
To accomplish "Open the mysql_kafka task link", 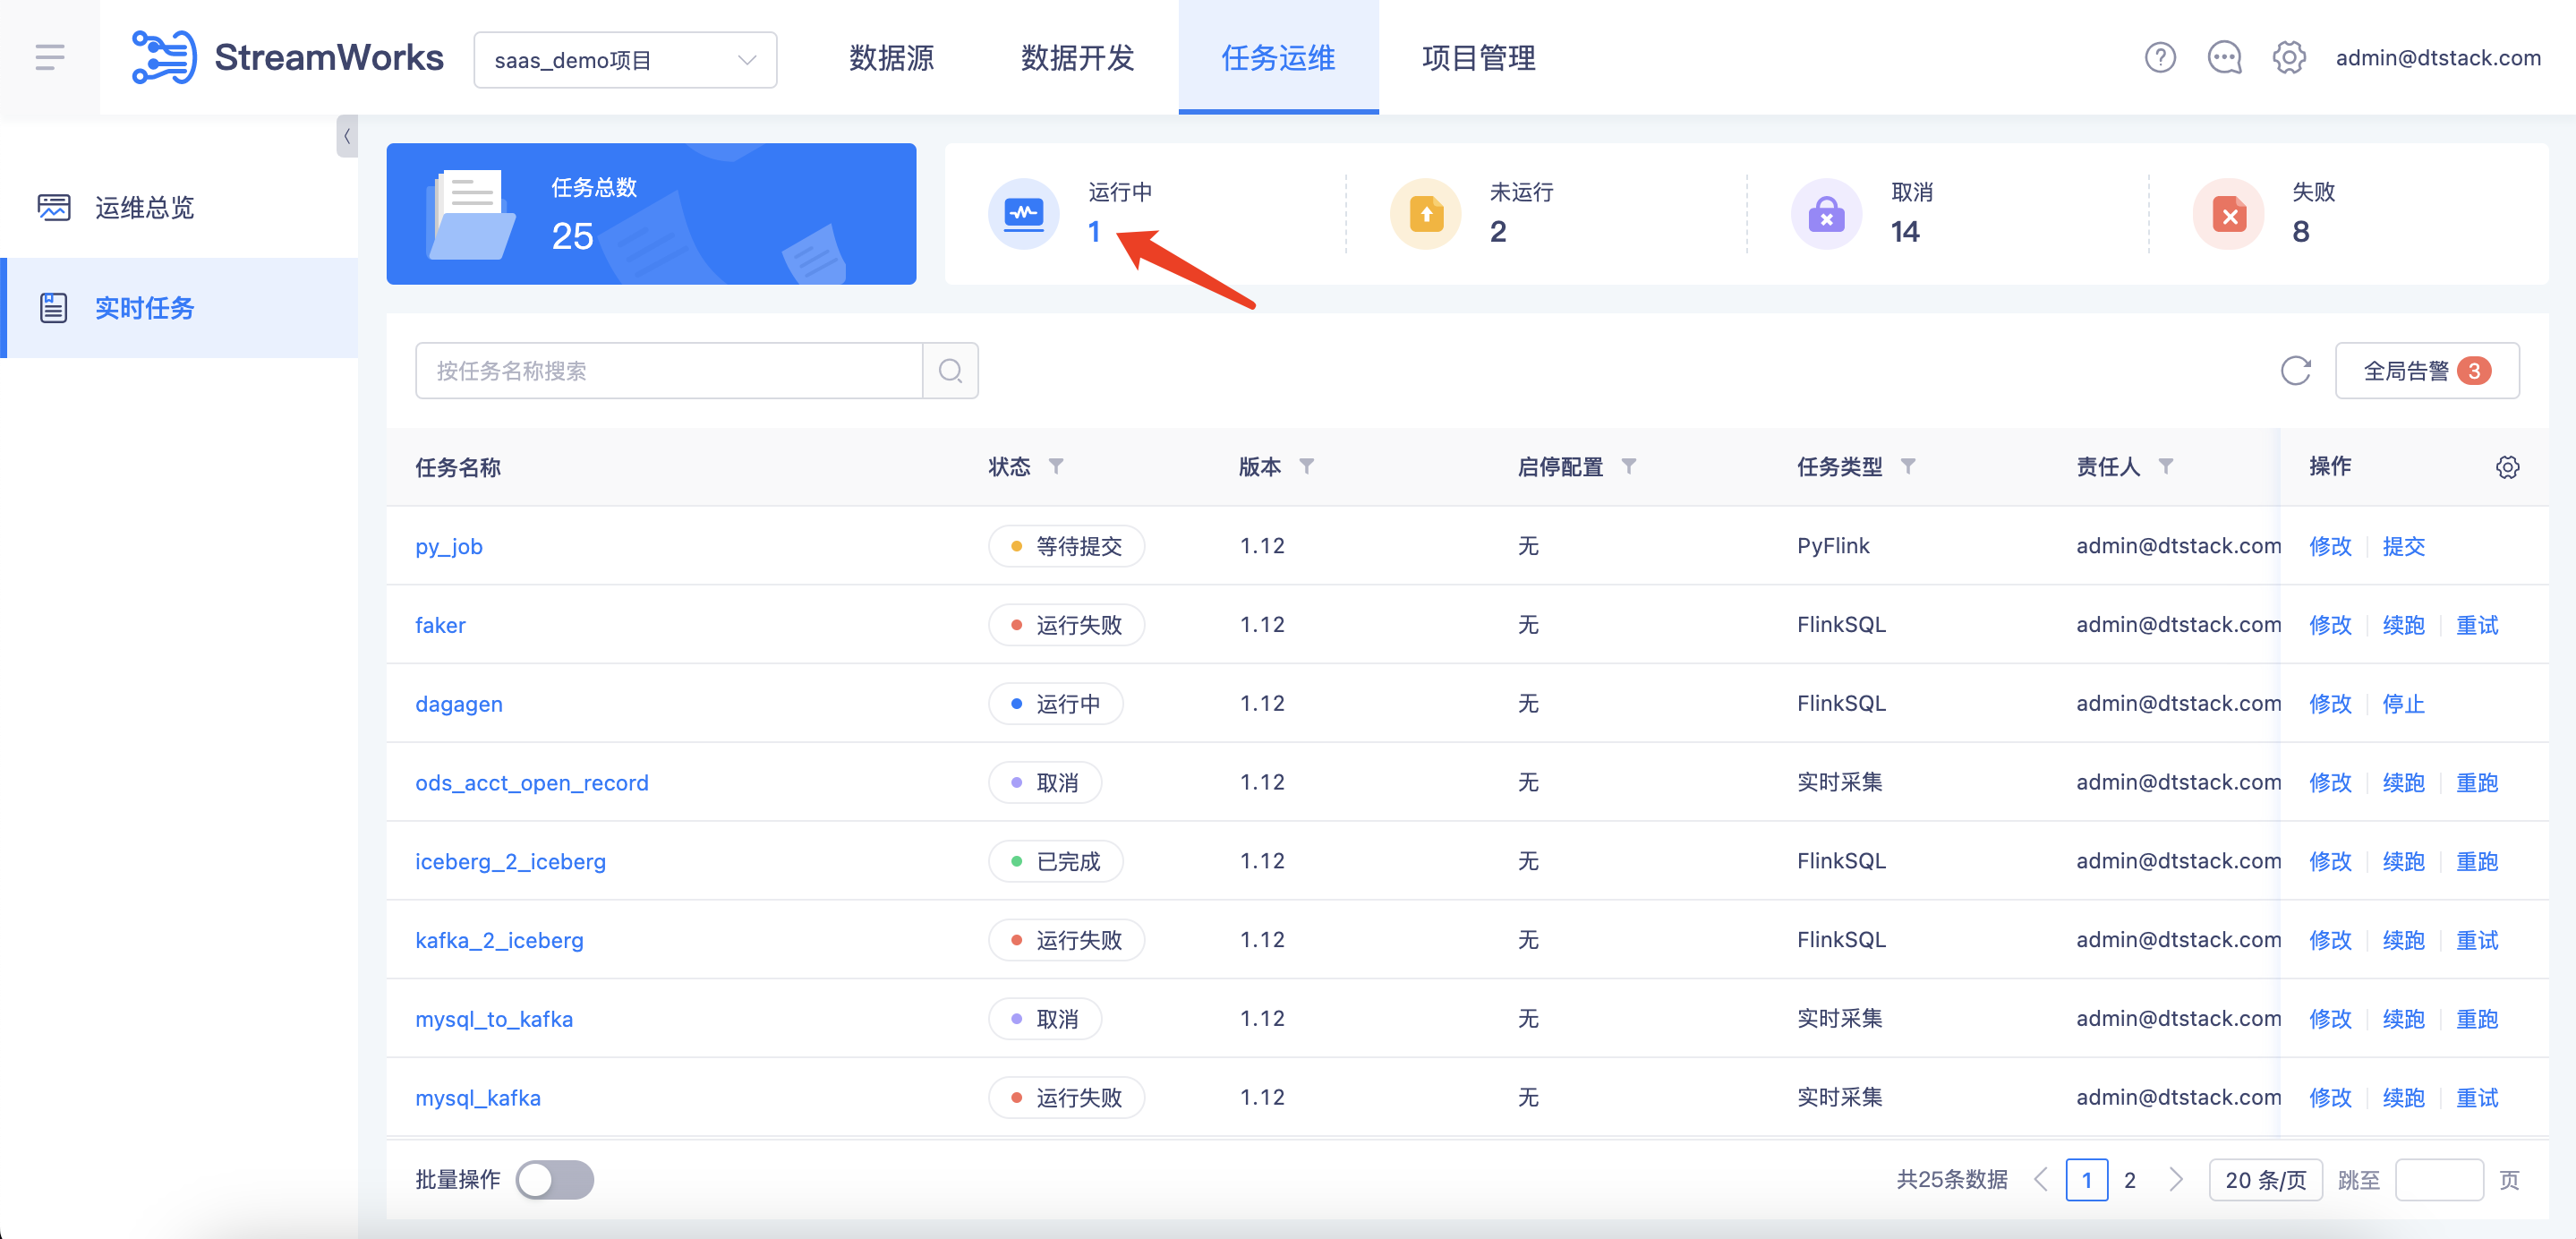I will coord(478,1098).
